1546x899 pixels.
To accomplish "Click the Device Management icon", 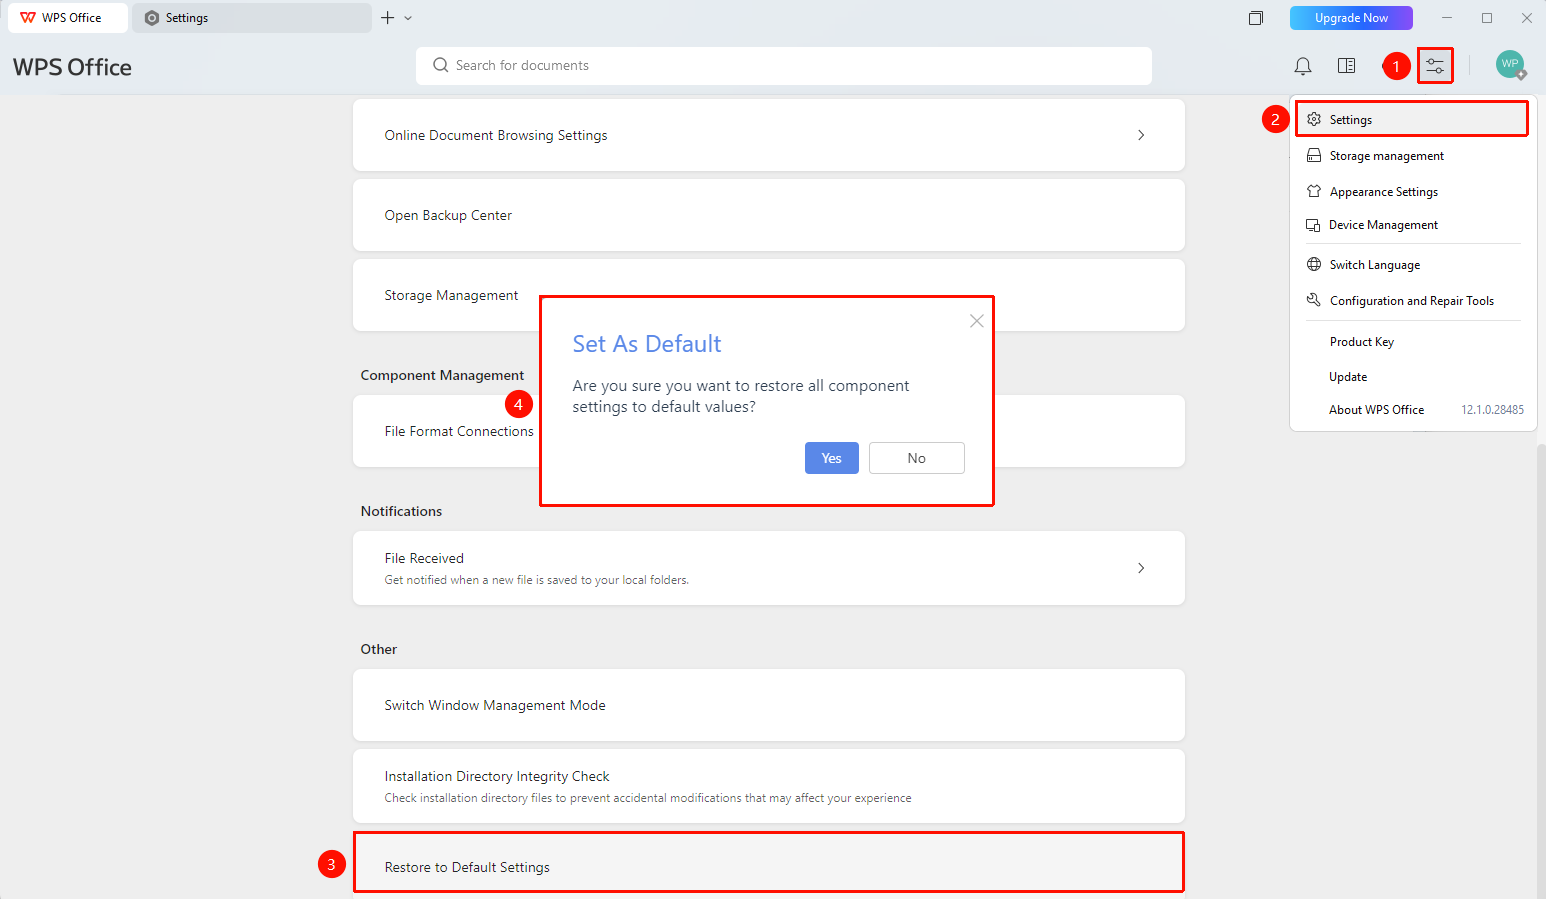I will 1313,225.
